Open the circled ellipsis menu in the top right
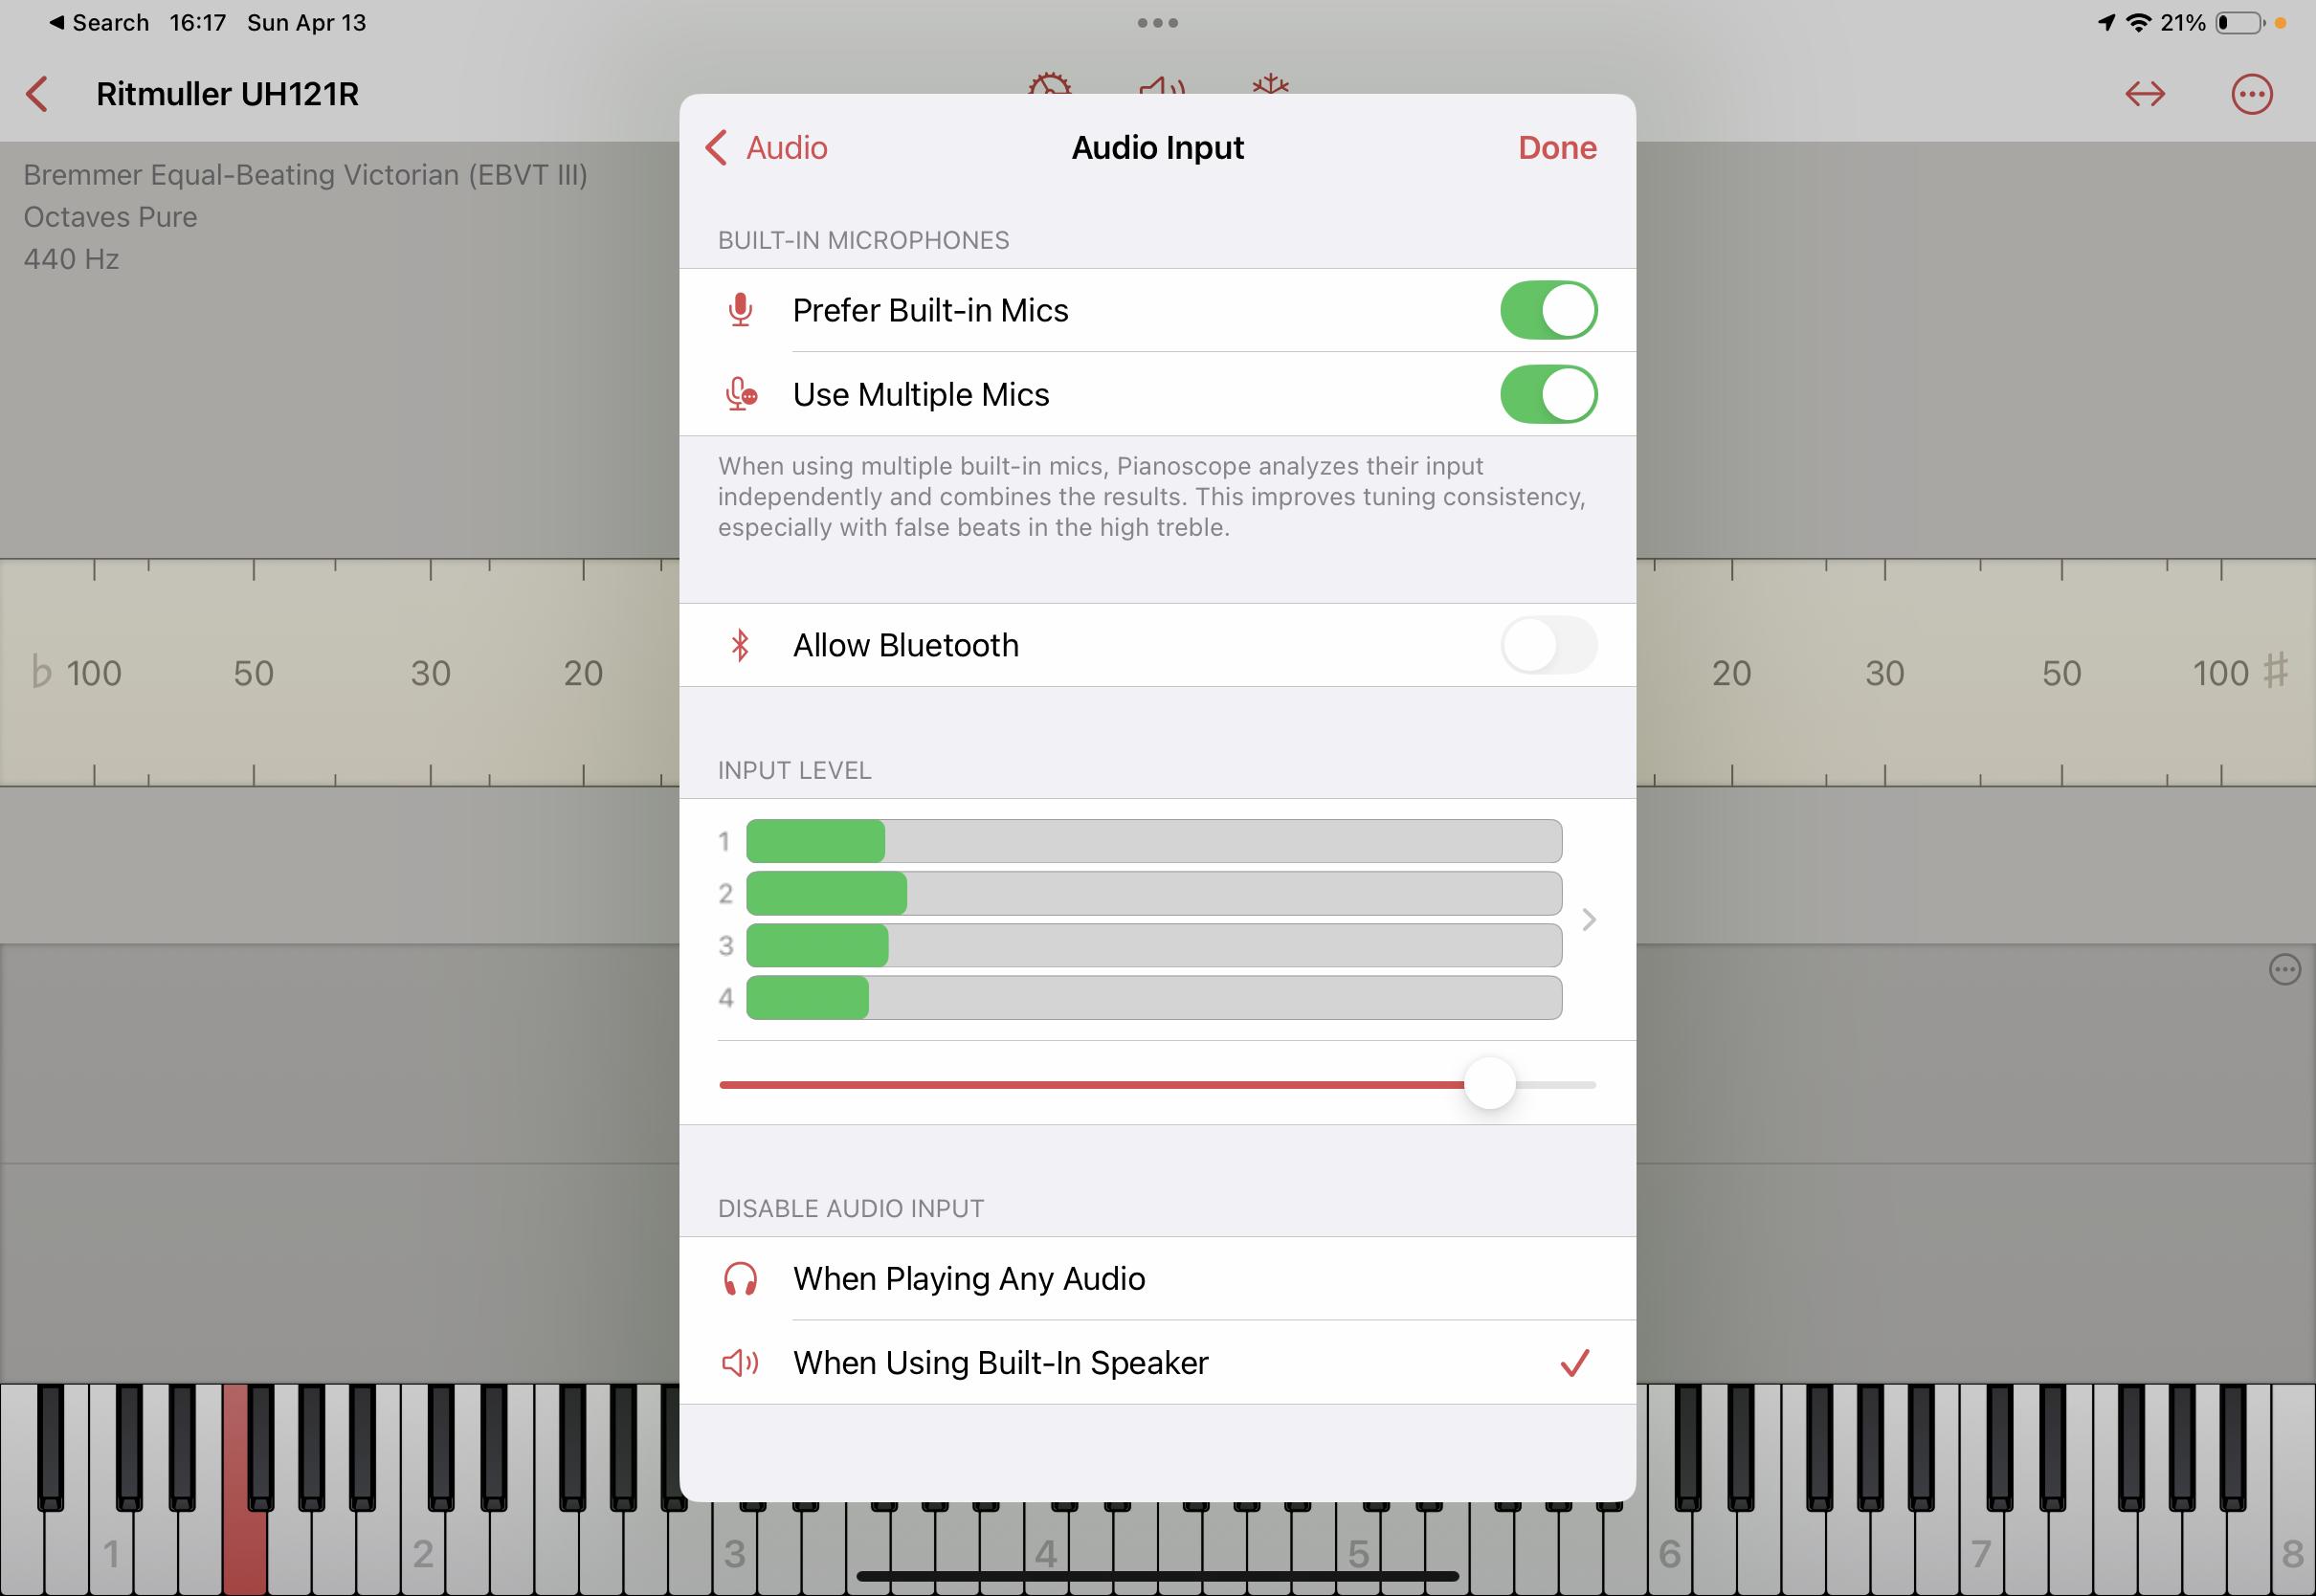The image size is (2316, 1596). [2252, 94]
